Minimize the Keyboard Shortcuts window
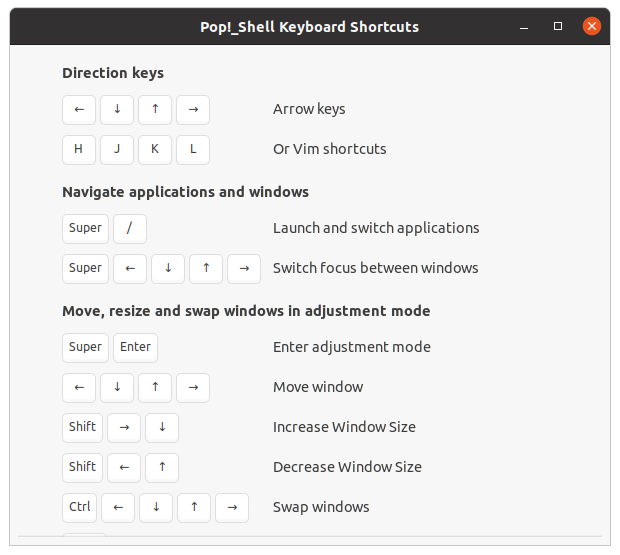 pos(524,26)
